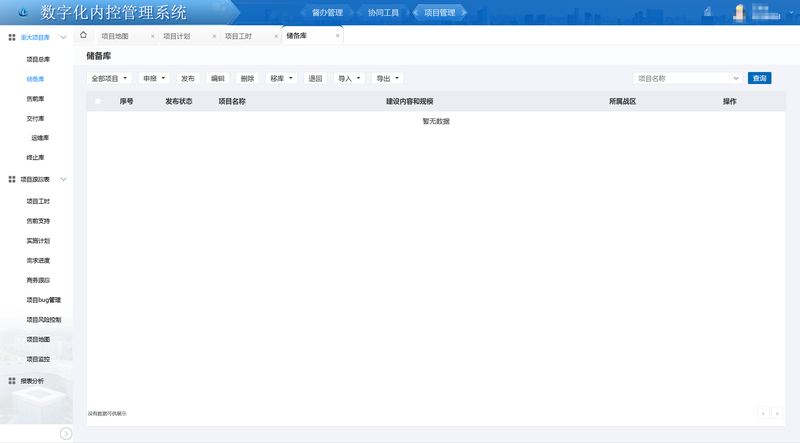Open 报表分析 section in sidebar

(x=32, y=381)
